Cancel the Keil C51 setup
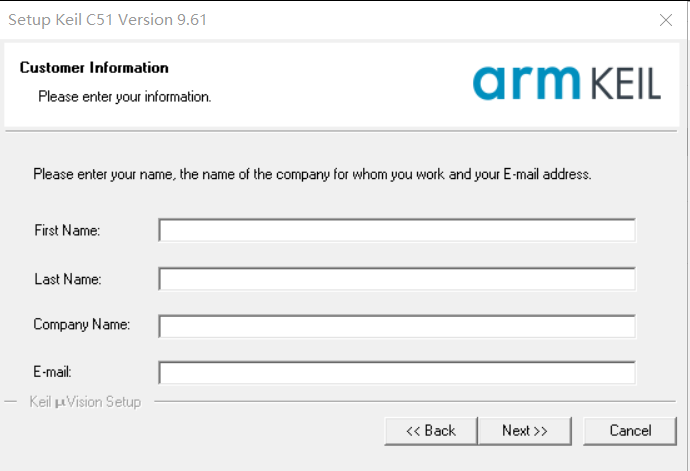 pyautogui.click(x=630, y=431)
